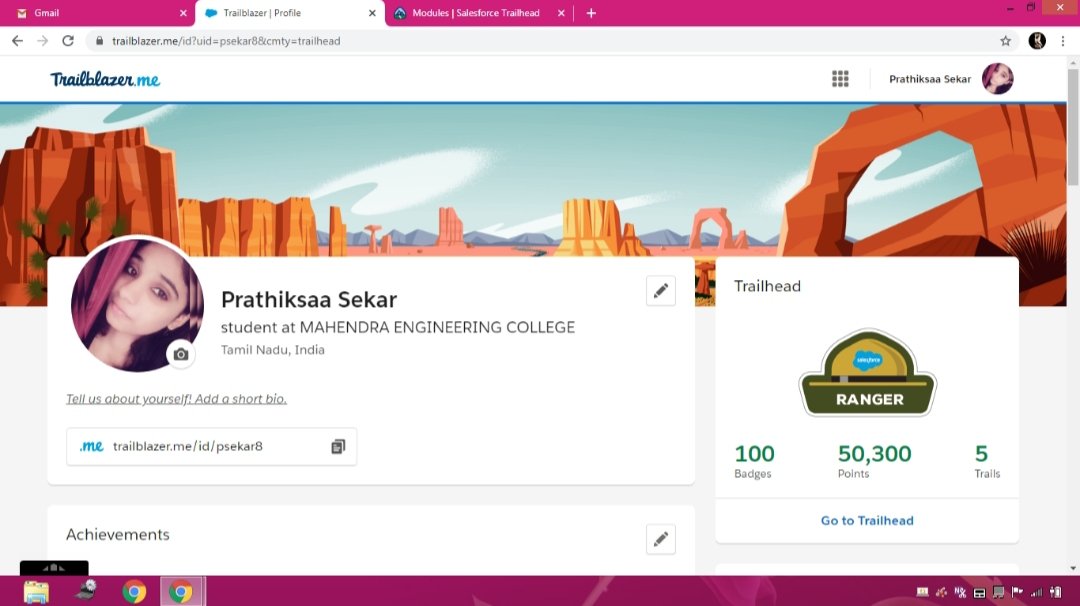Click the name Prathiksaa Sekar heading
This screenshot has width=1080, height=606.
pyautogui.click(x=309, y=300)
